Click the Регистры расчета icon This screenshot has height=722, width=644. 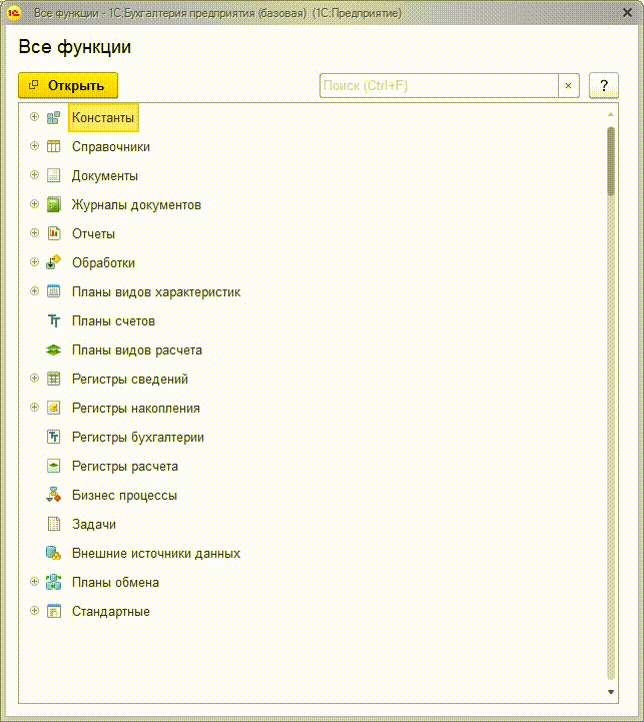click(x=53, y=466)
